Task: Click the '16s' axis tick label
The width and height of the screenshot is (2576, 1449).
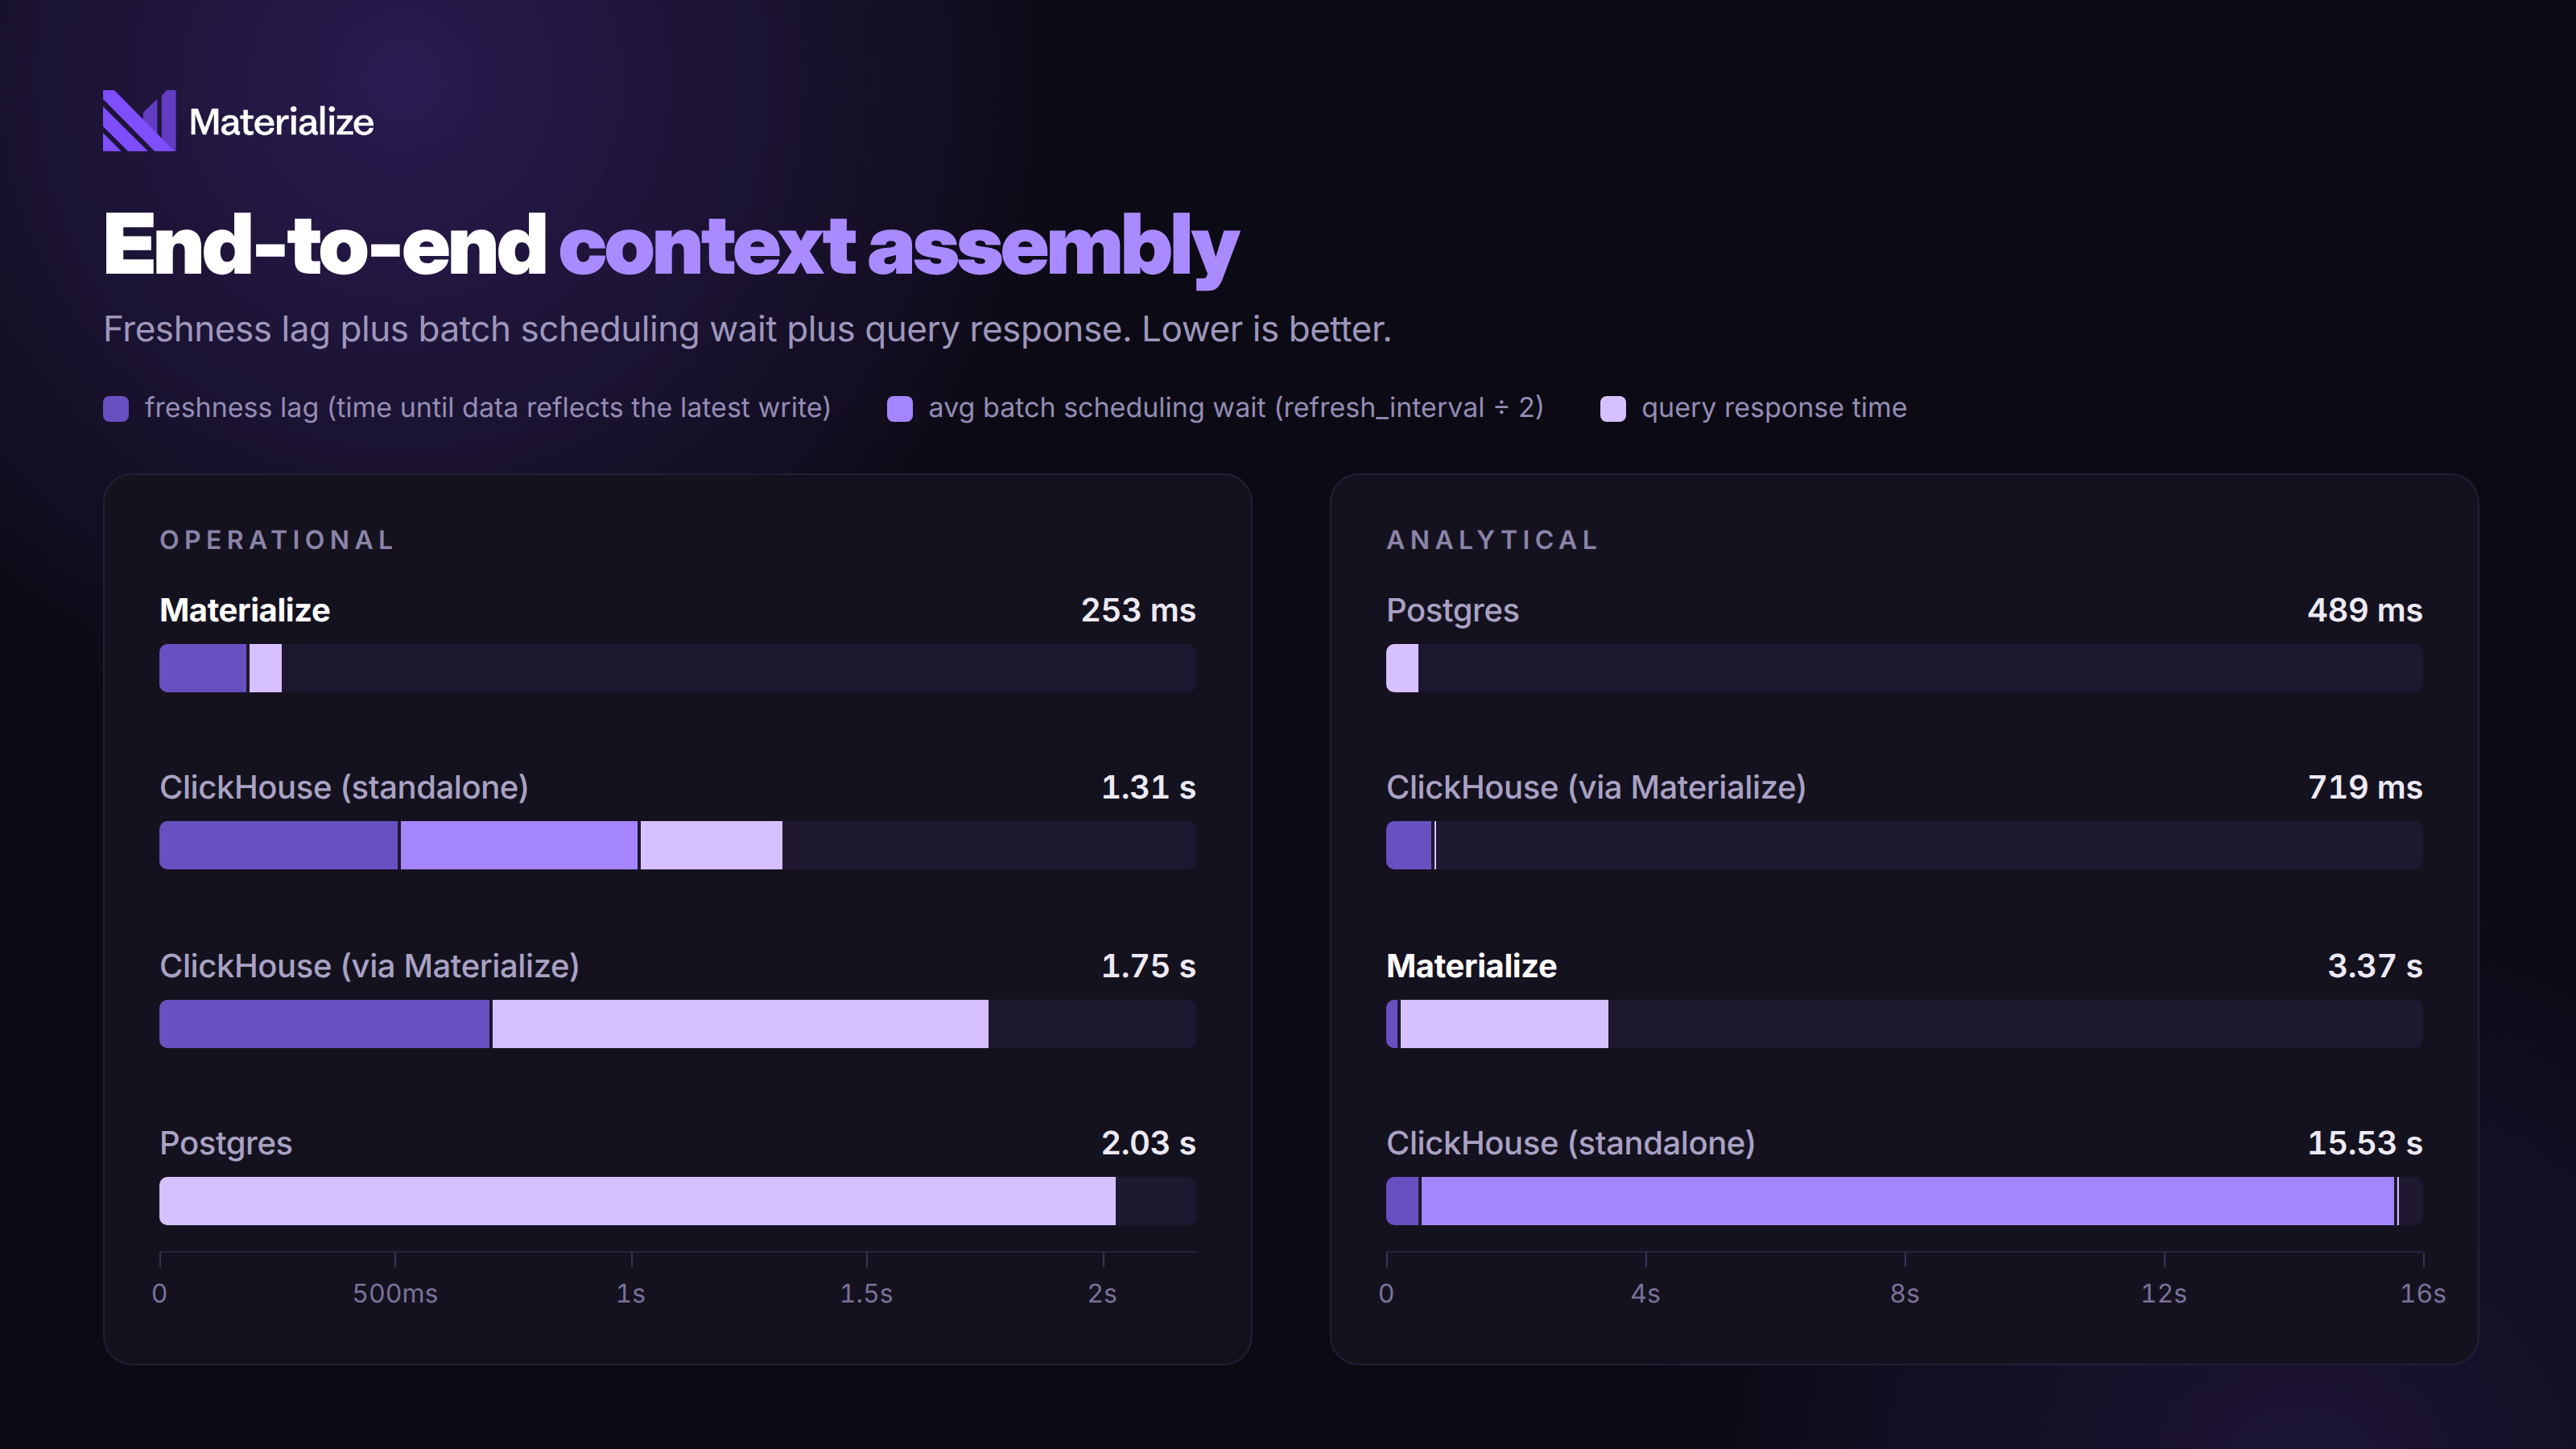Action: [x=2423, y=1294]
